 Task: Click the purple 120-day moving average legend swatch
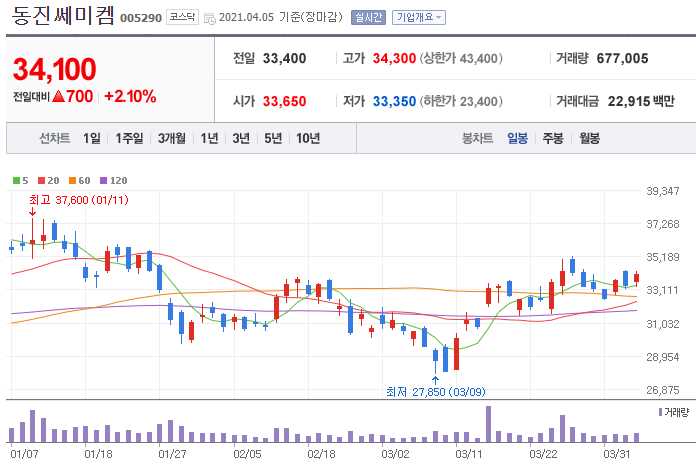tap(103, 180)
